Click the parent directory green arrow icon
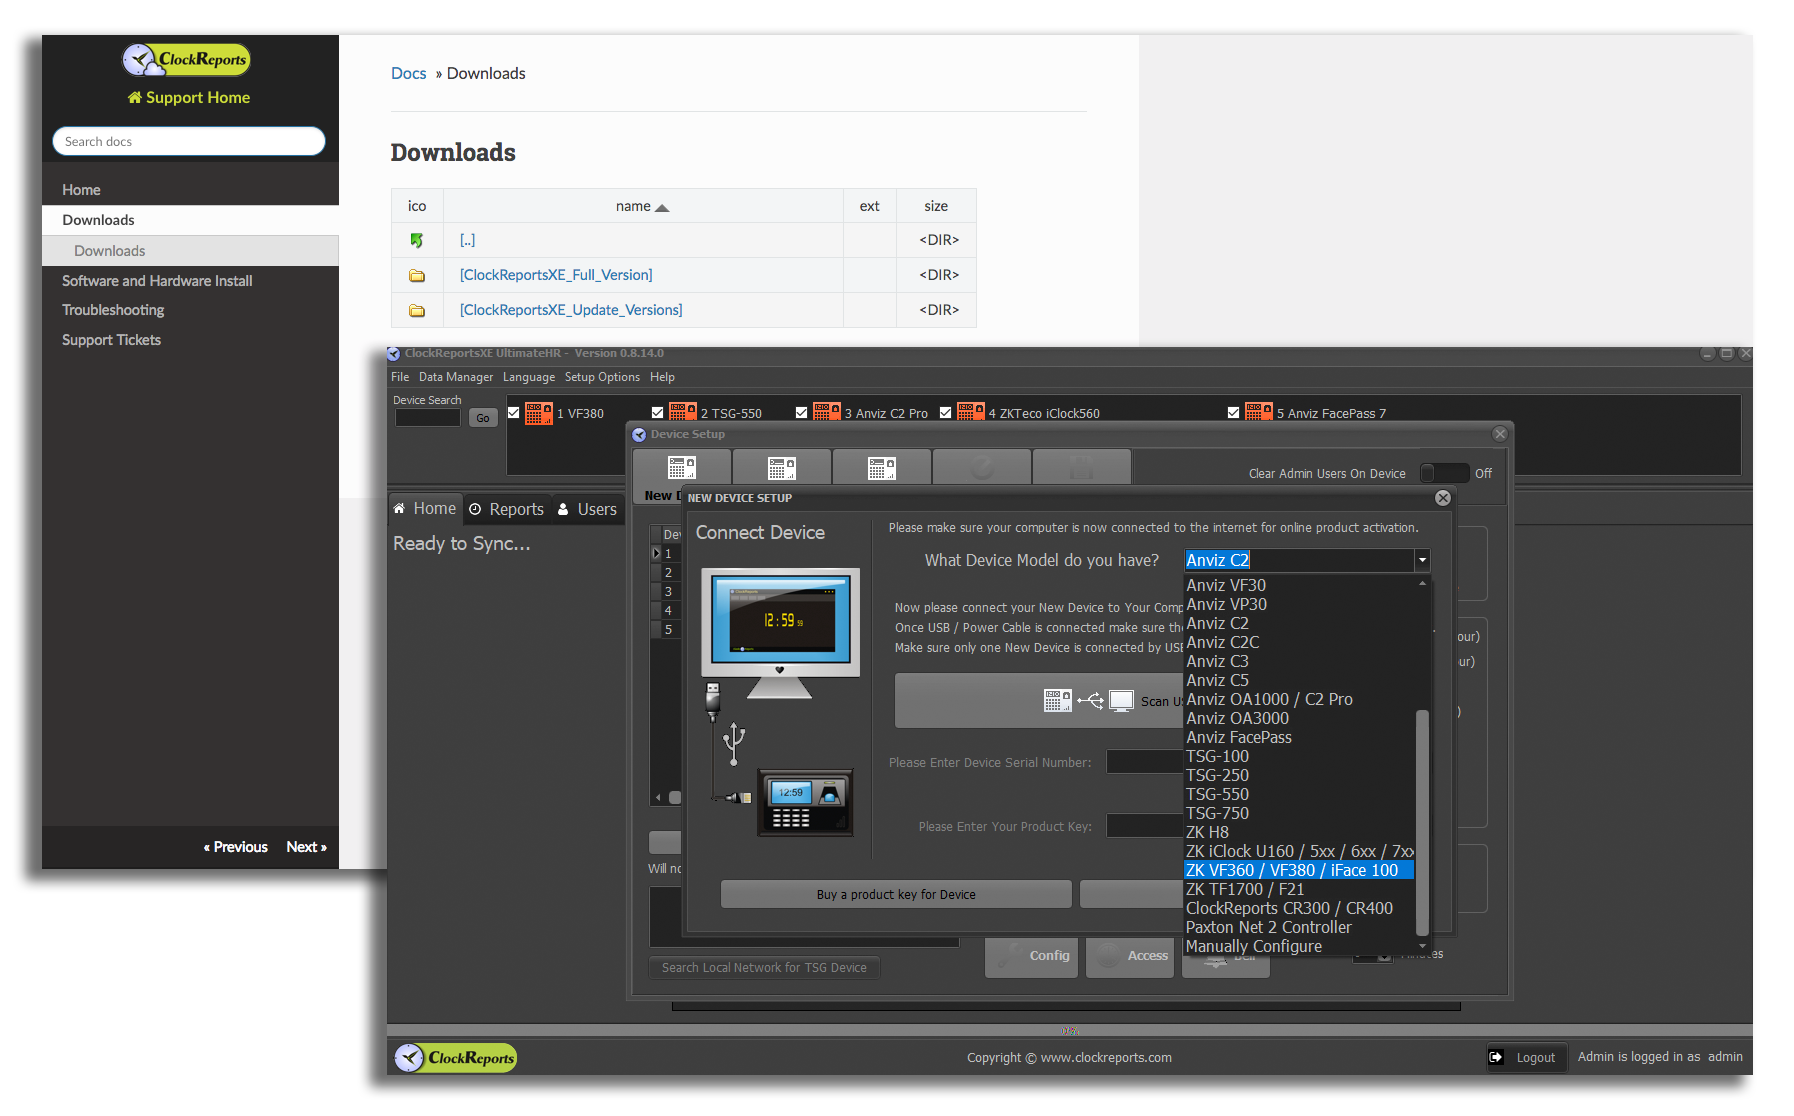Image resolution: width=1794 pixels, height=1116 pixels. point(417,241)
